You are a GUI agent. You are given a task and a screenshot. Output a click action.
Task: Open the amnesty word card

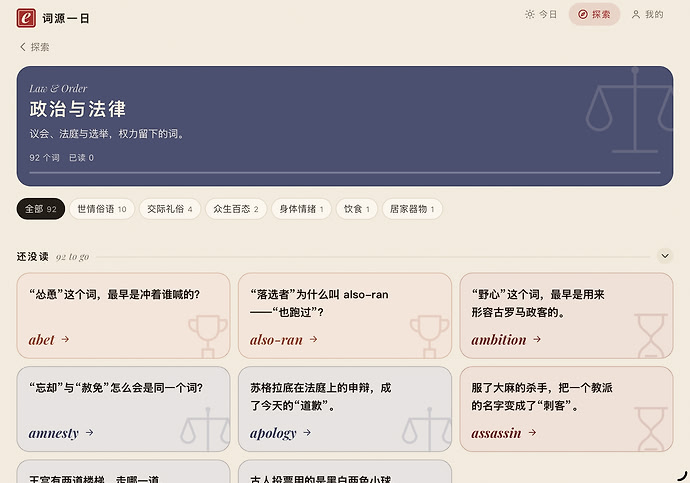click(x=123, y=409)
